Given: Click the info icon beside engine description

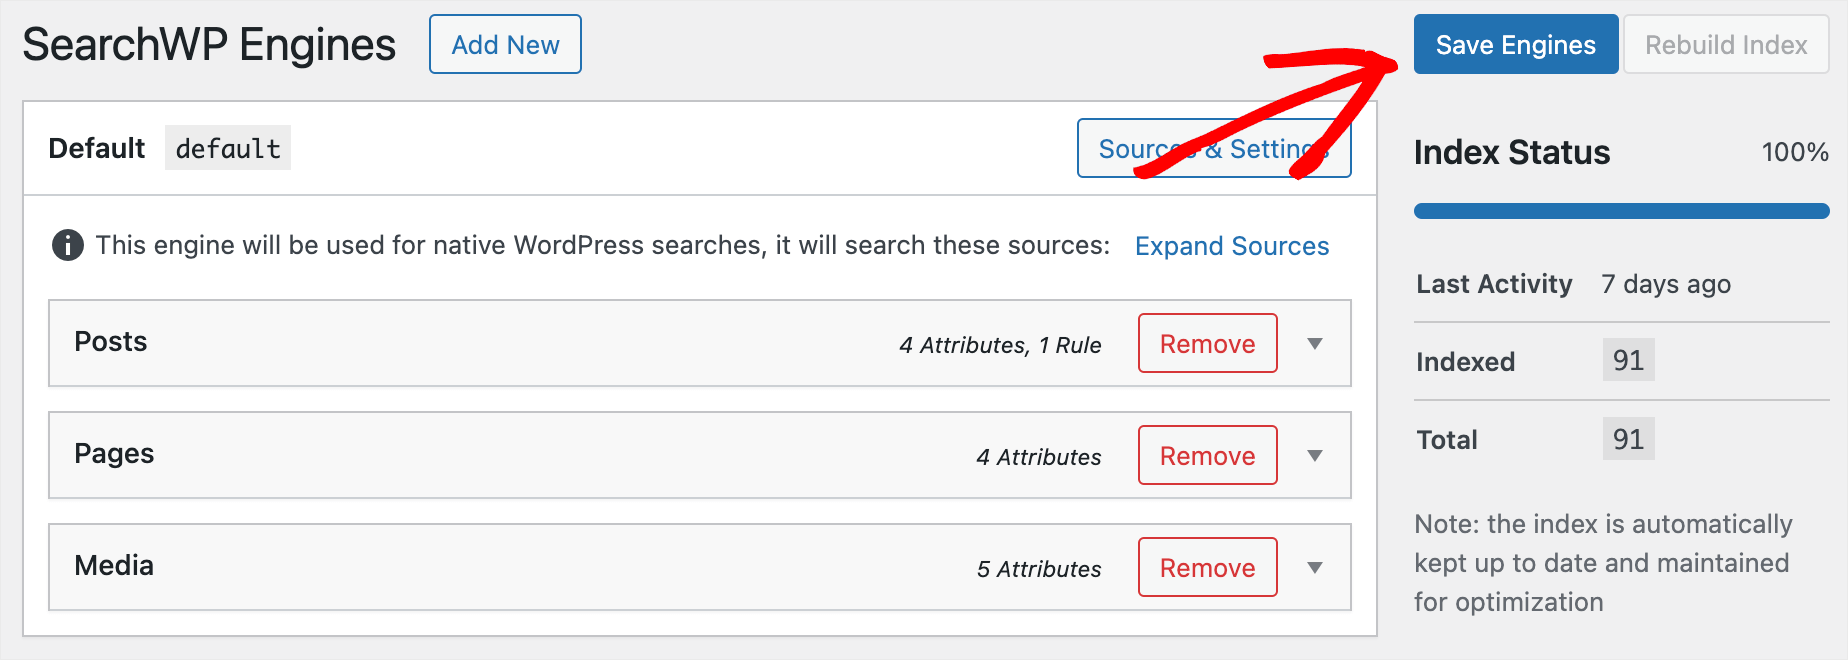Looking at the screenshot, I should tap(67, 245).
